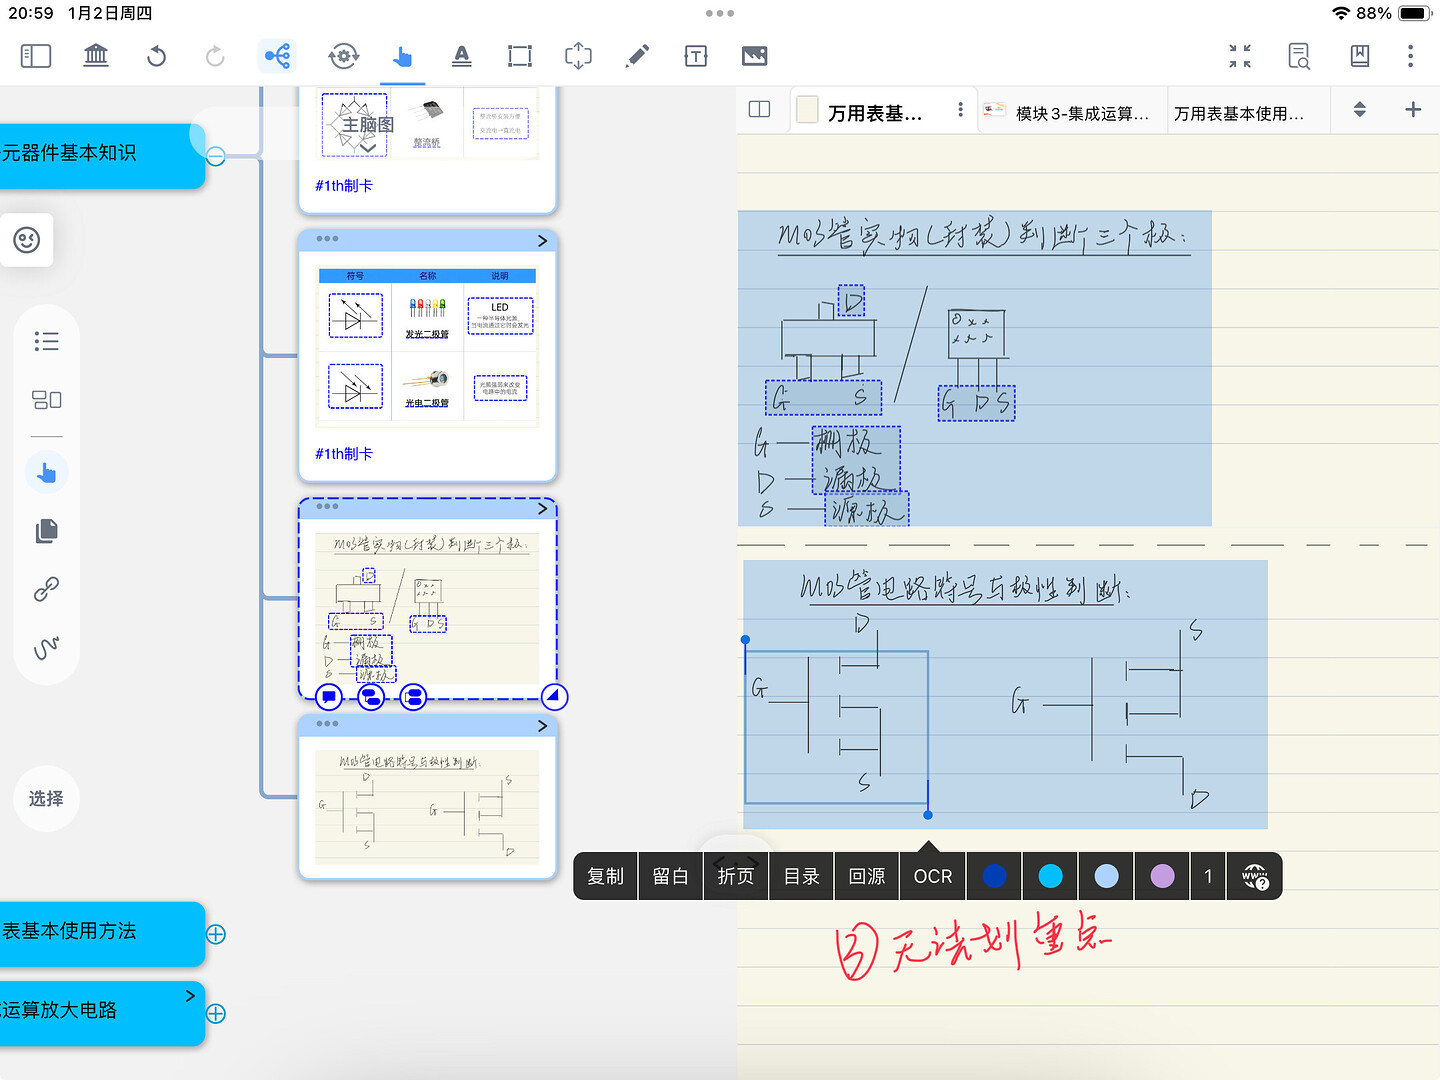
Task: Select the image insert tool
Action: [x=755, y=56]
